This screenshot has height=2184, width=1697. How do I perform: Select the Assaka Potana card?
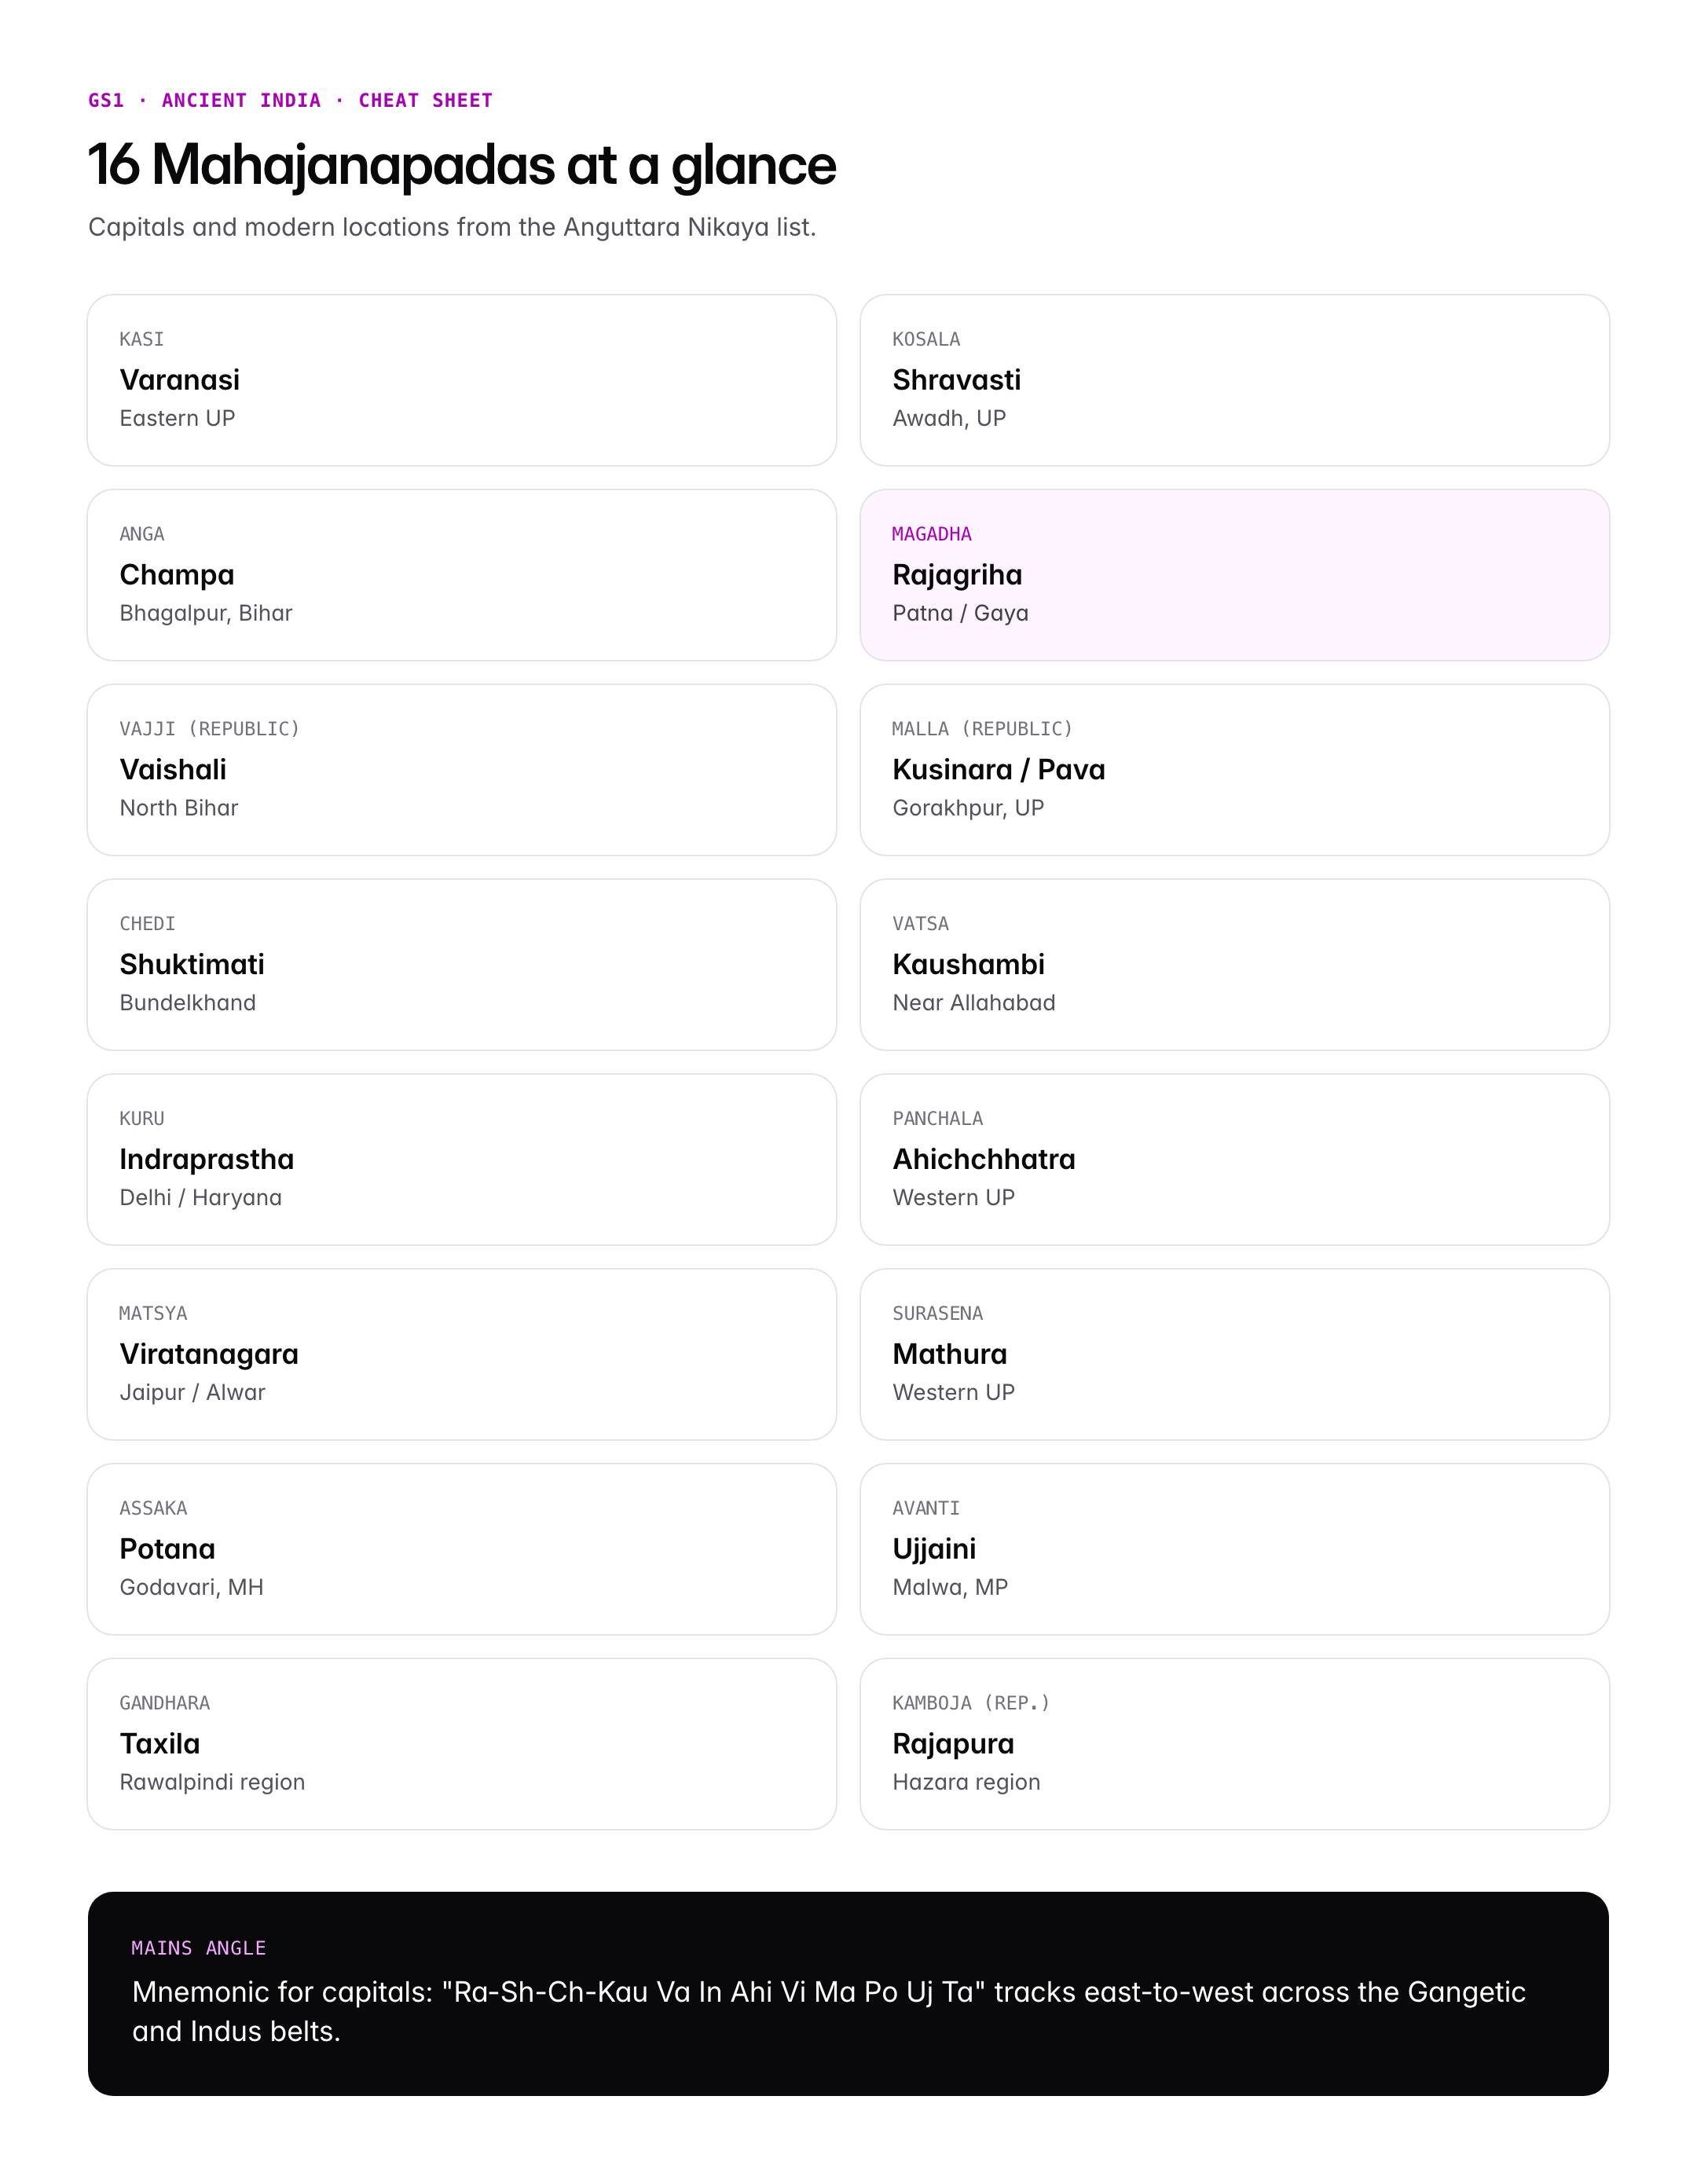click(461, 1549)
